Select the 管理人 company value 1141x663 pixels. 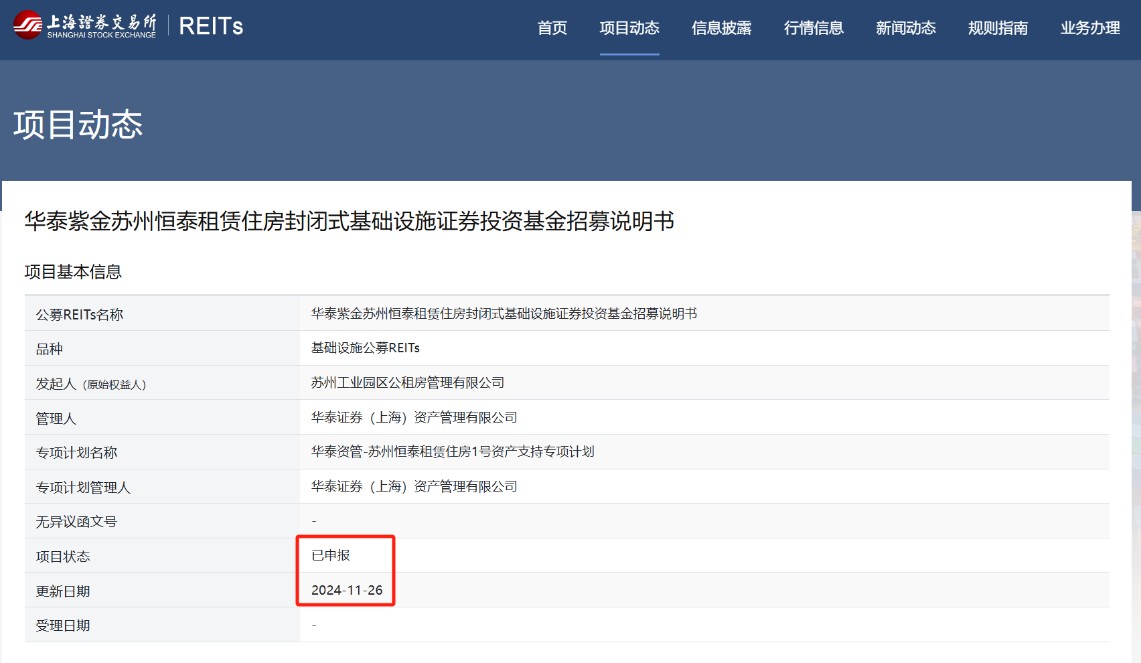[414, 417]
